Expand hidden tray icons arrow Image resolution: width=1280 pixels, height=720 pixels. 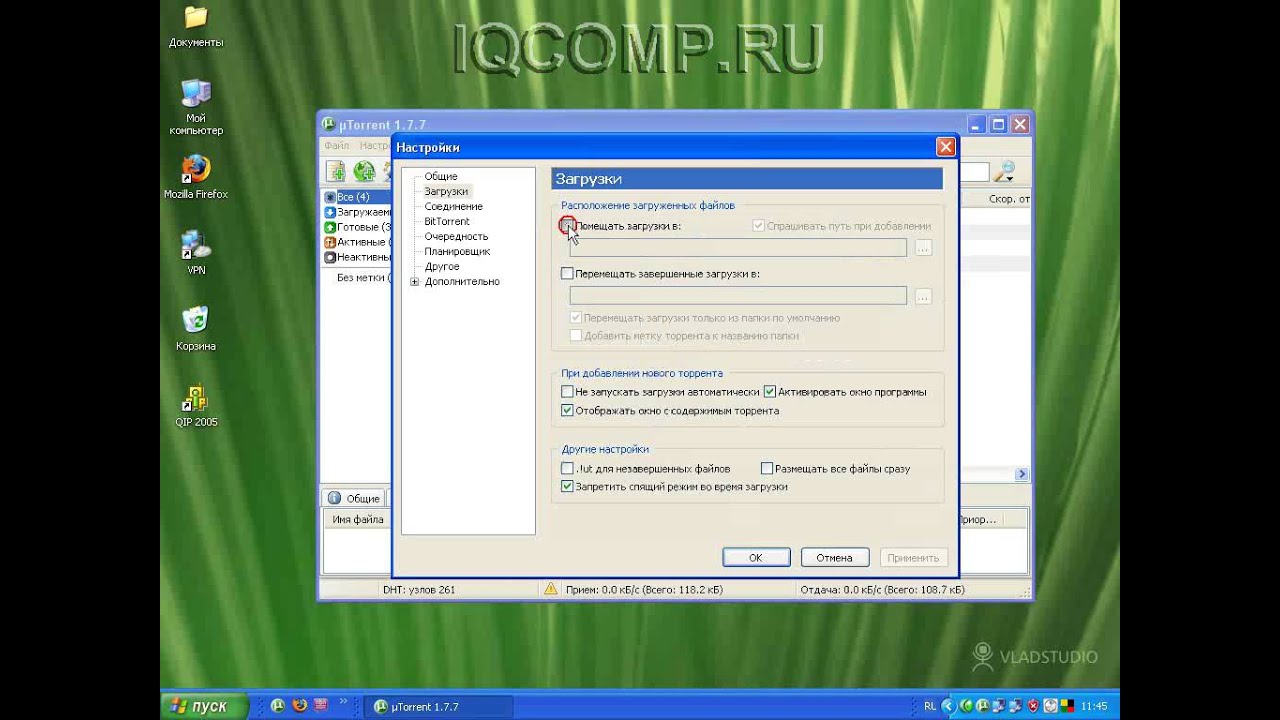coord(947,706)
